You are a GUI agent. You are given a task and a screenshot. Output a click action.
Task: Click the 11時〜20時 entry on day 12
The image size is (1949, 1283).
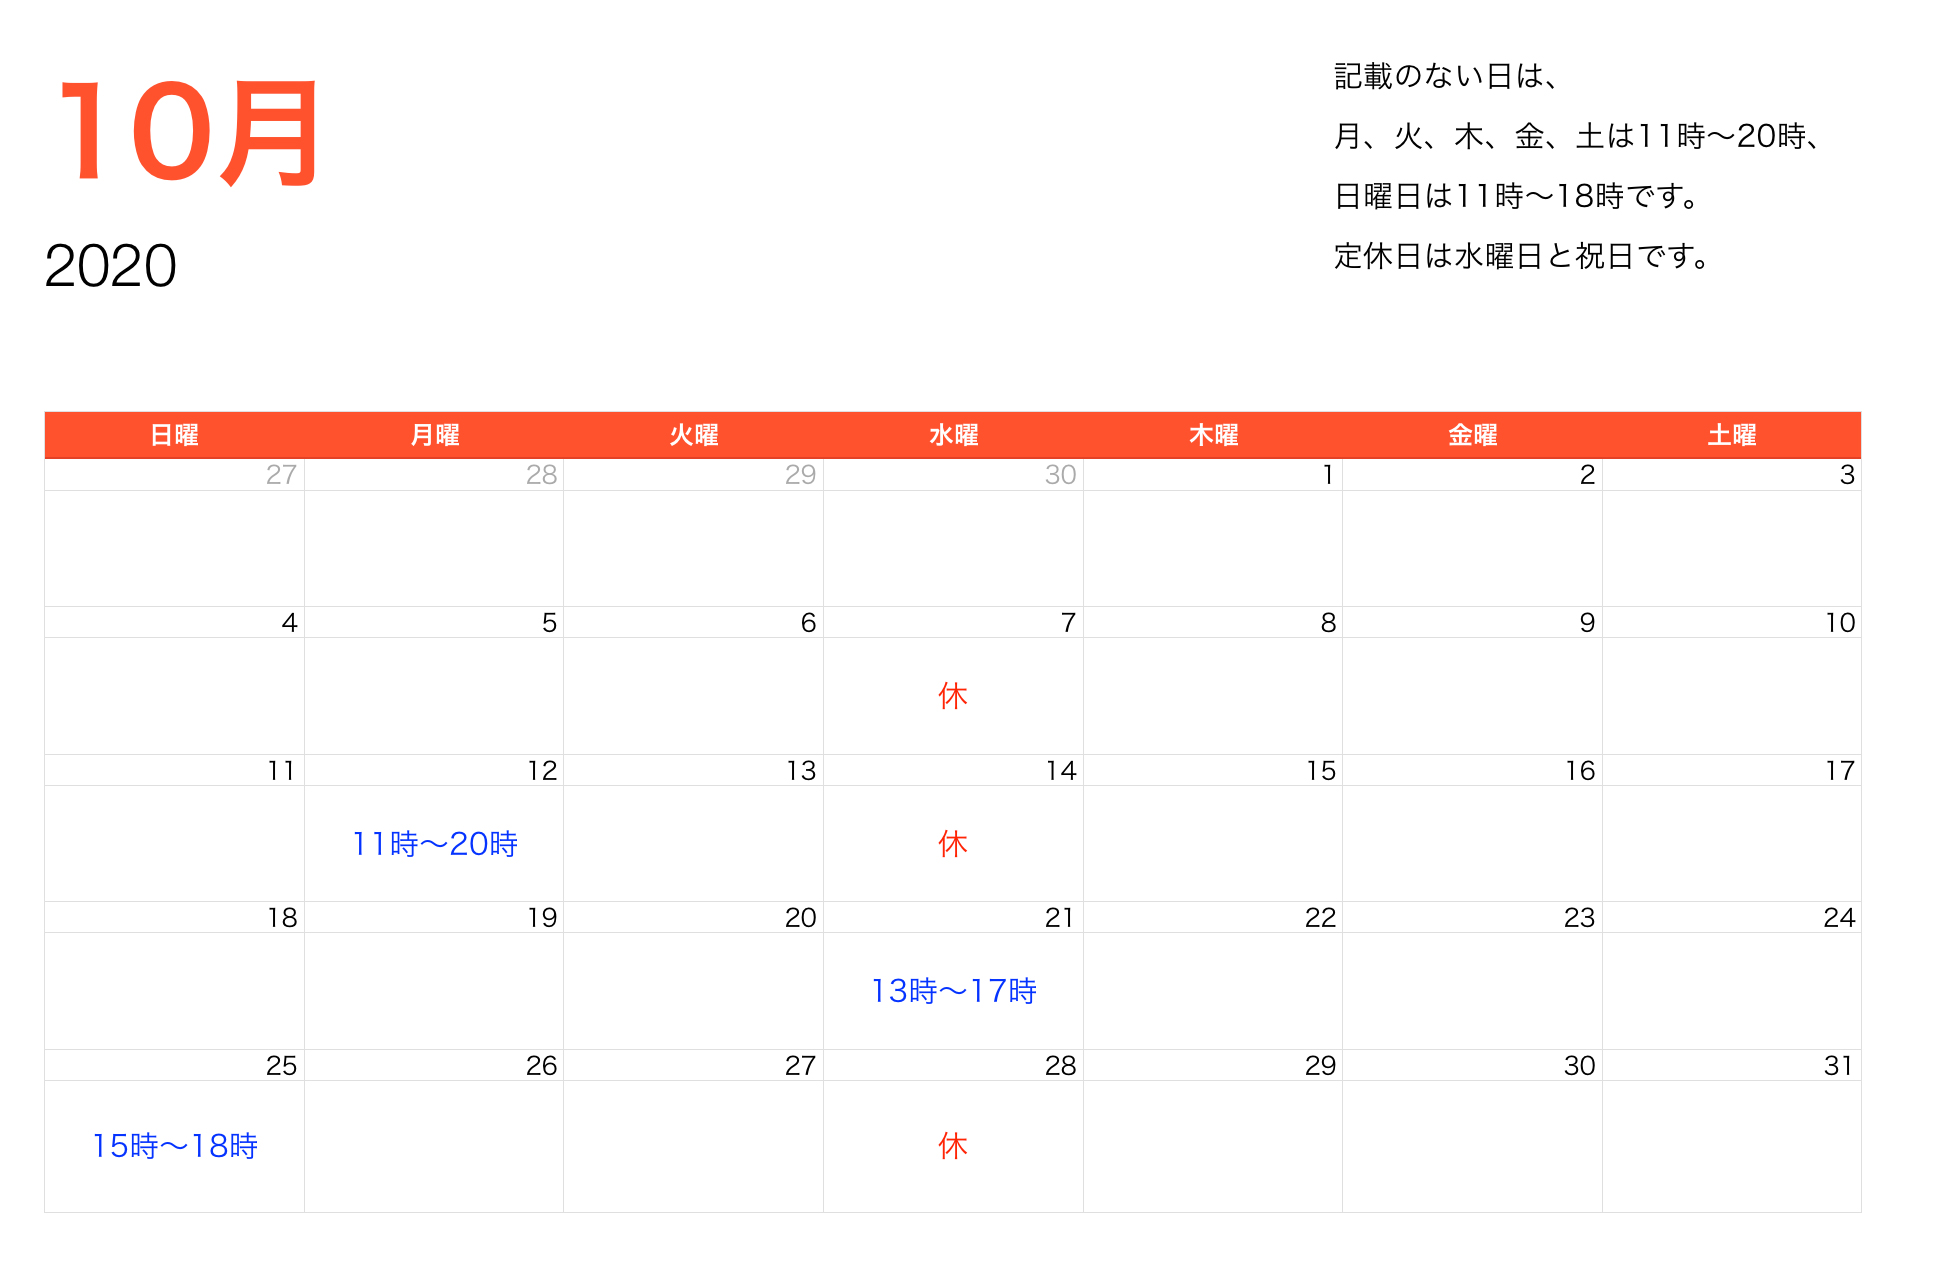click(x=434, y=844)
